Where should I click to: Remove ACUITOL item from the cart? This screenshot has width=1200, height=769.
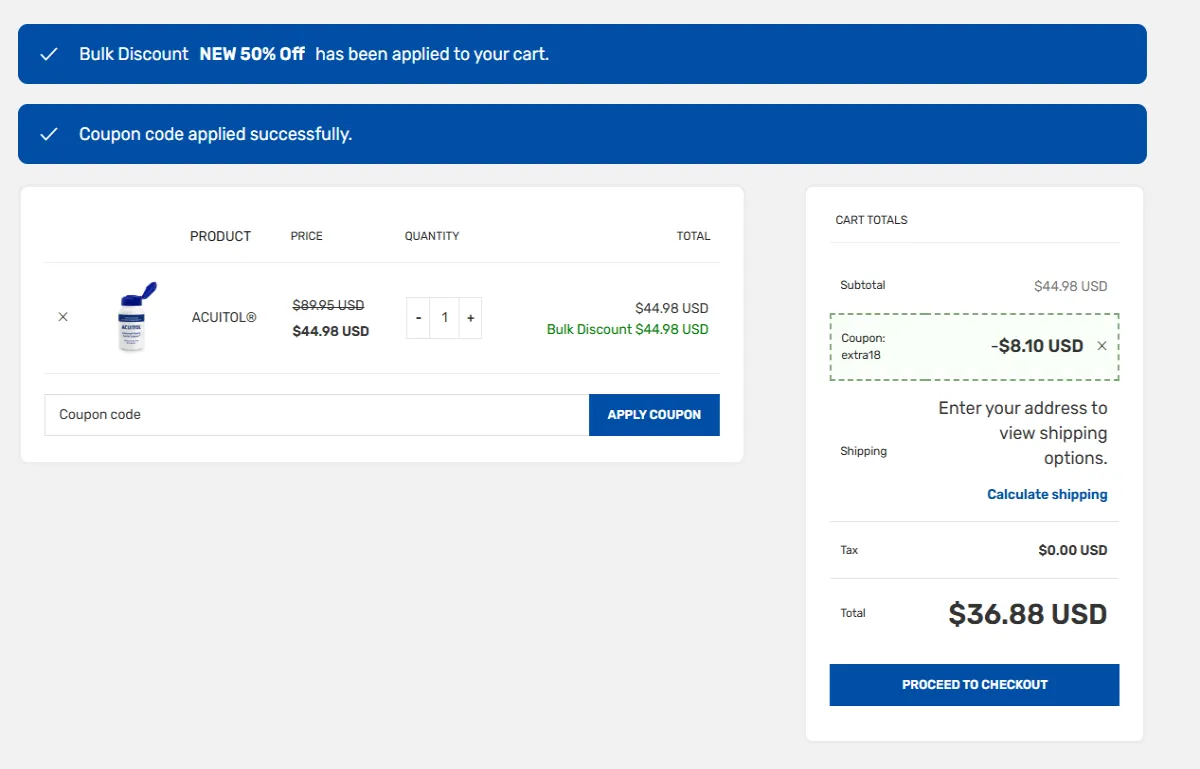coord(63,317)
